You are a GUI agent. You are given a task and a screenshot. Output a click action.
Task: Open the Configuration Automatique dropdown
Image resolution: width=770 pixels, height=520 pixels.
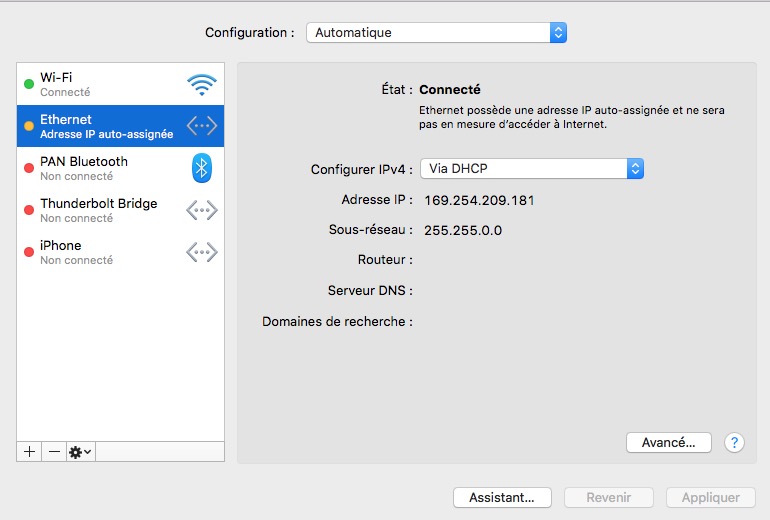(436, 33)
